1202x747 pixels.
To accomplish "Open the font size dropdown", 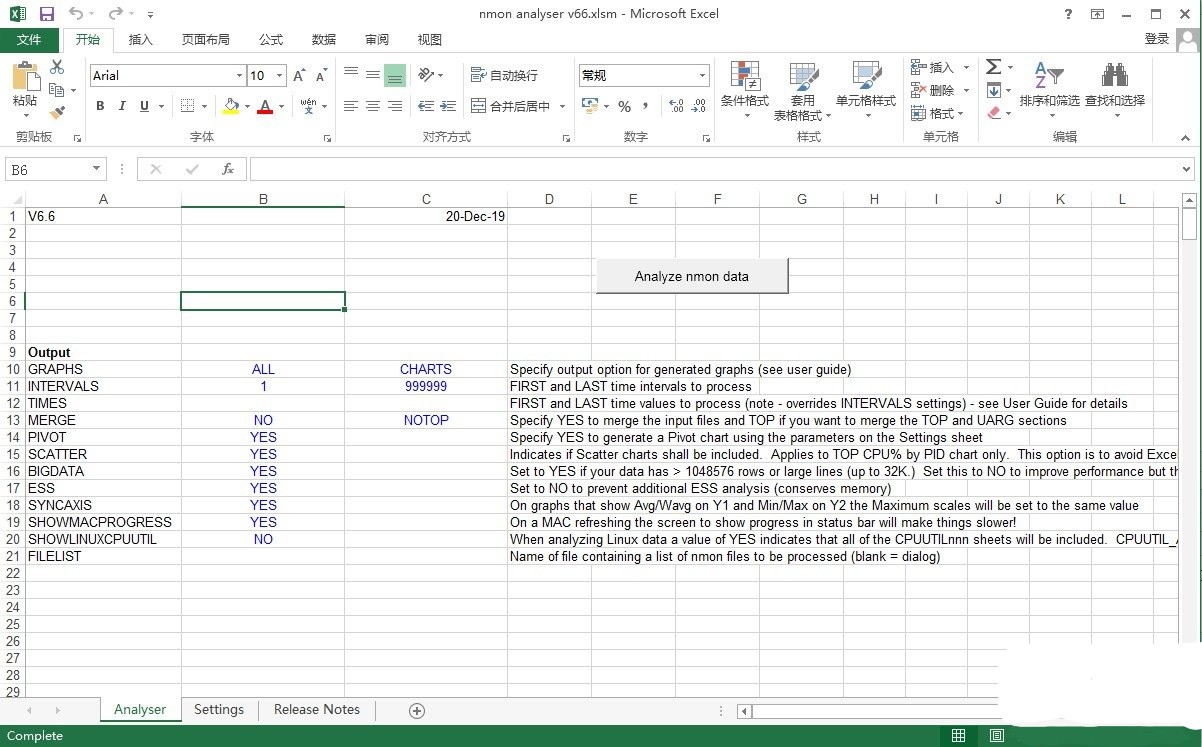I will tap(280, 76).
